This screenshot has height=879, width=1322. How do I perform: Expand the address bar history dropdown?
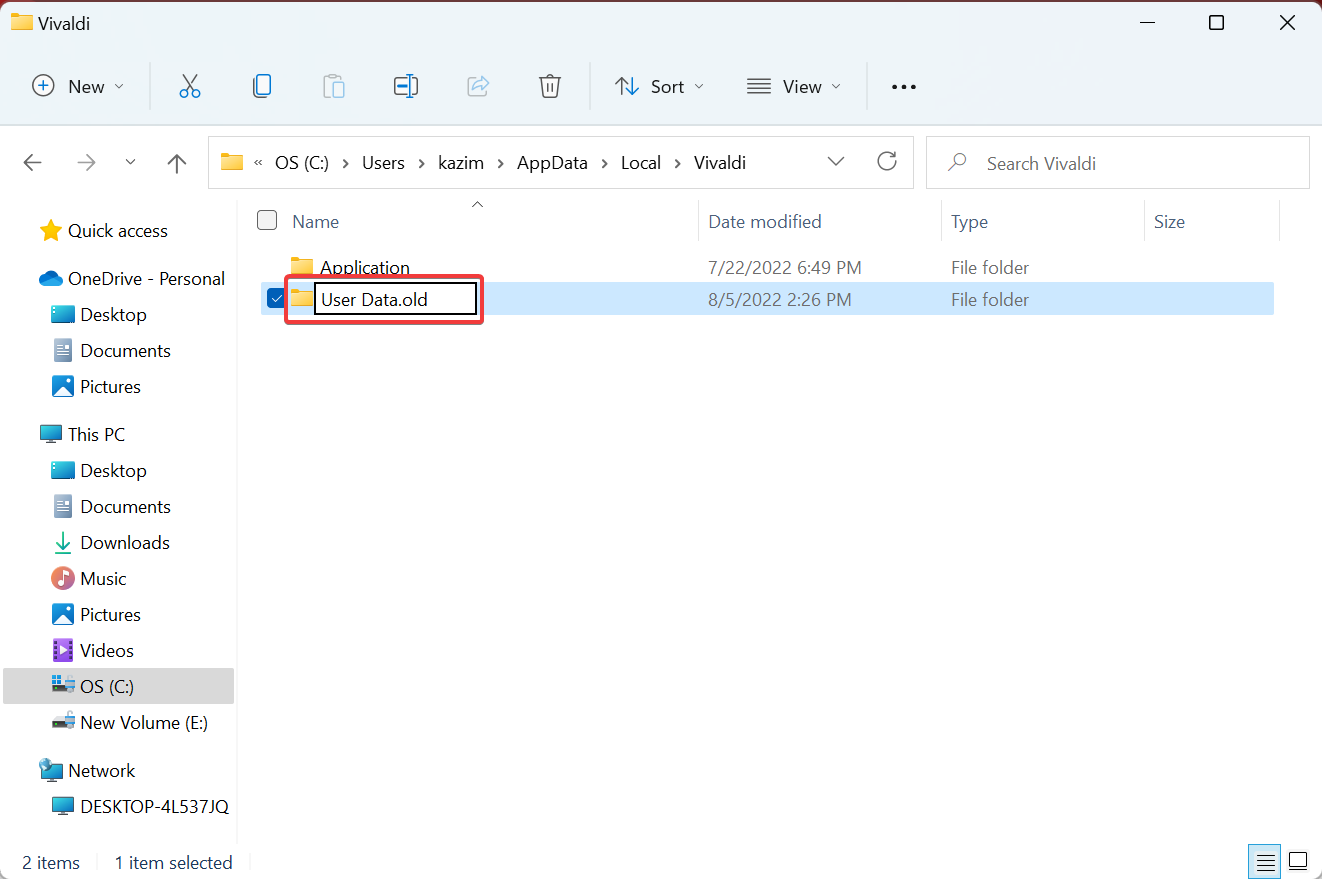(836, 162)
